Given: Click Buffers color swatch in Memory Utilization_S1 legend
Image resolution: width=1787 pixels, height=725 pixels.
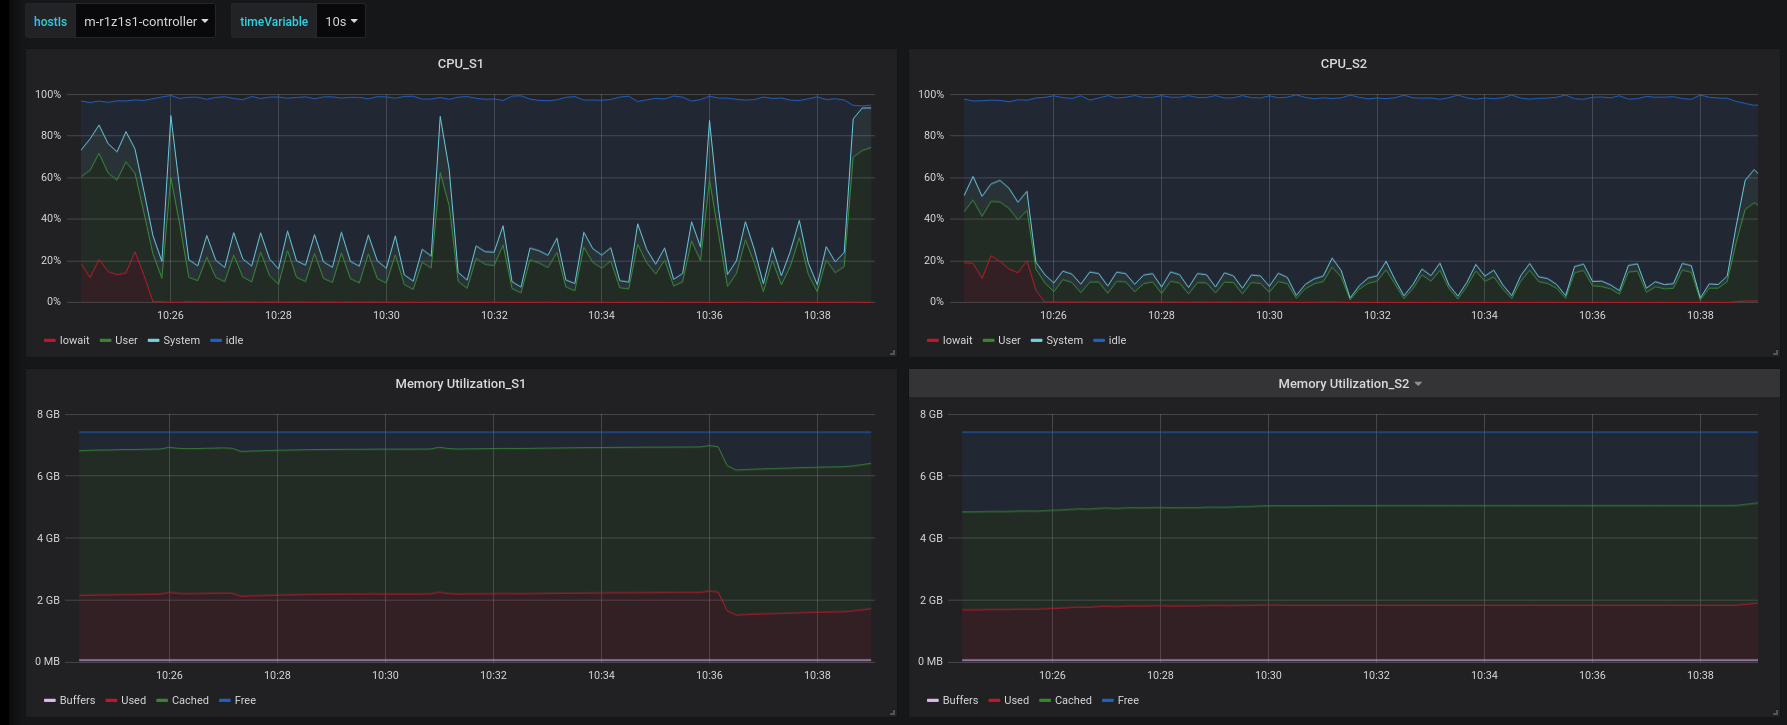Looking at the screenshot, I should click(x=50, y=701).
